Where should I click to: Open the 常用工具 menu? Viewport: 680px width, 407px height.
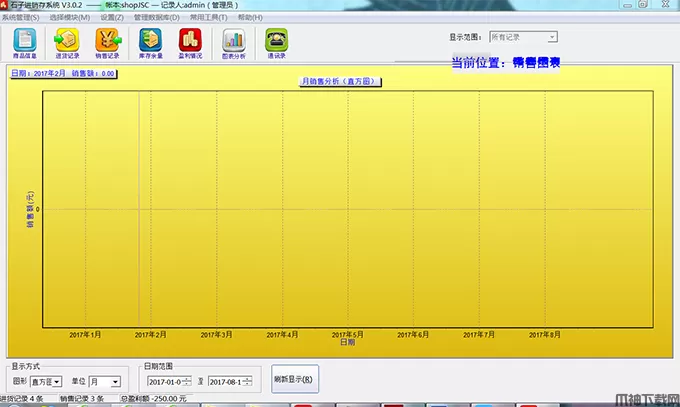[x=207, y=18]
